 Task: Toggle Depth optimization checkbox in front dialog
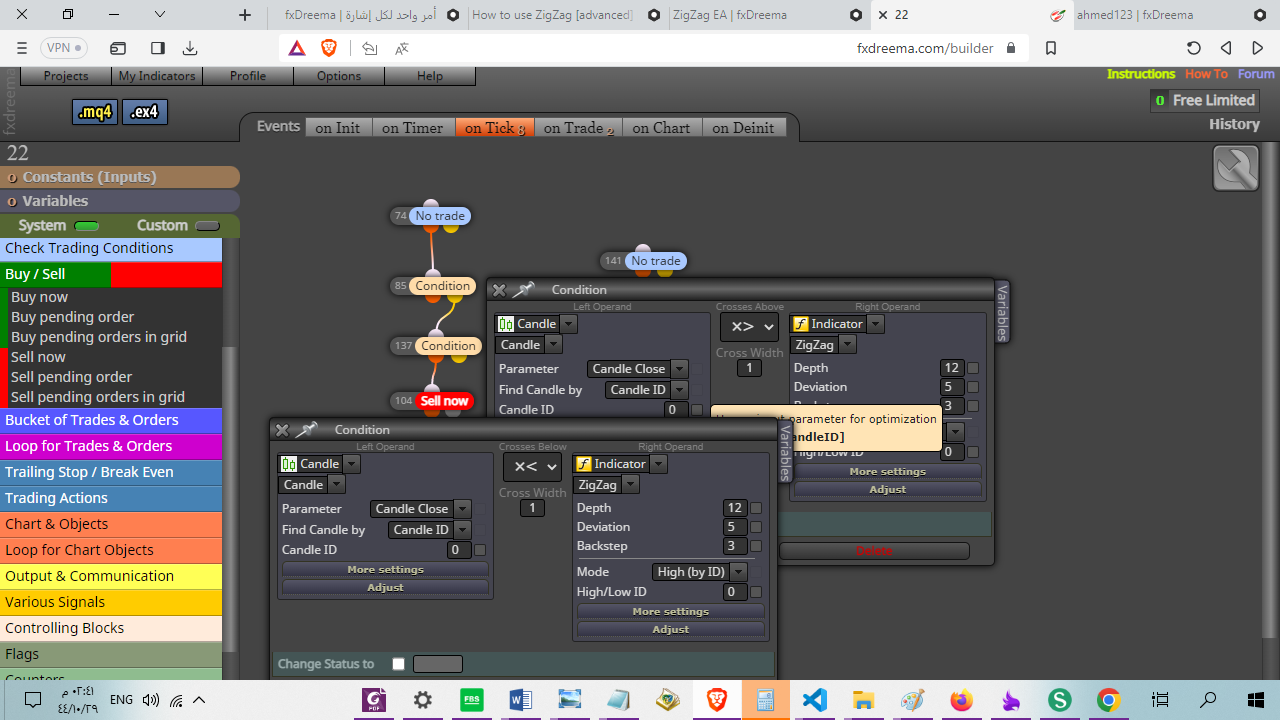[756, 508]
